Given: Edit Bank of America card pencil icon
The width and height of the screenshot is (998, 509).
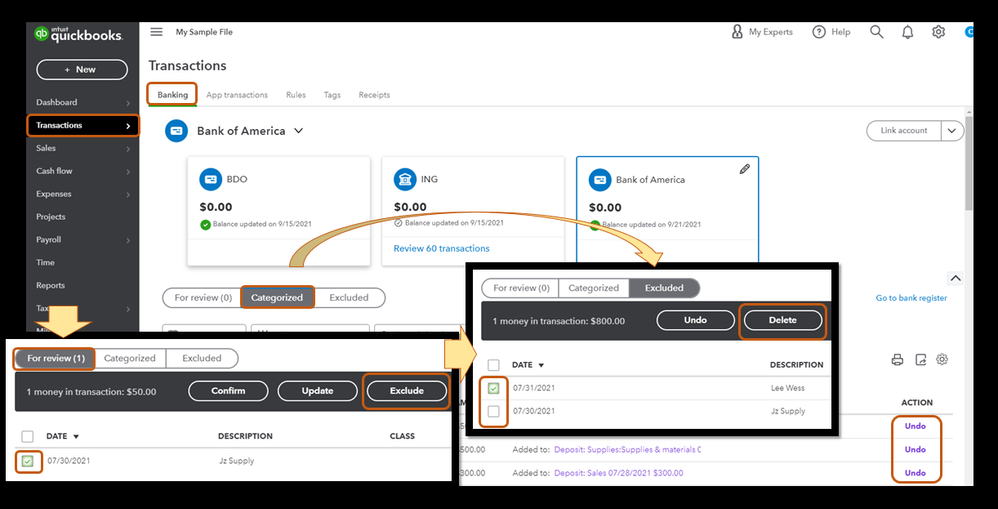Looking at the screenshot, I should (745, 169).
